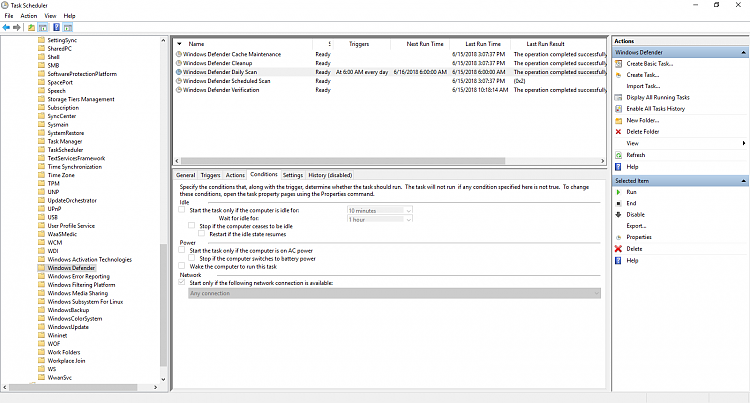Click the down arrow of the tree scrollbar
Screen dimensions: 750x403
click(163, 380)
